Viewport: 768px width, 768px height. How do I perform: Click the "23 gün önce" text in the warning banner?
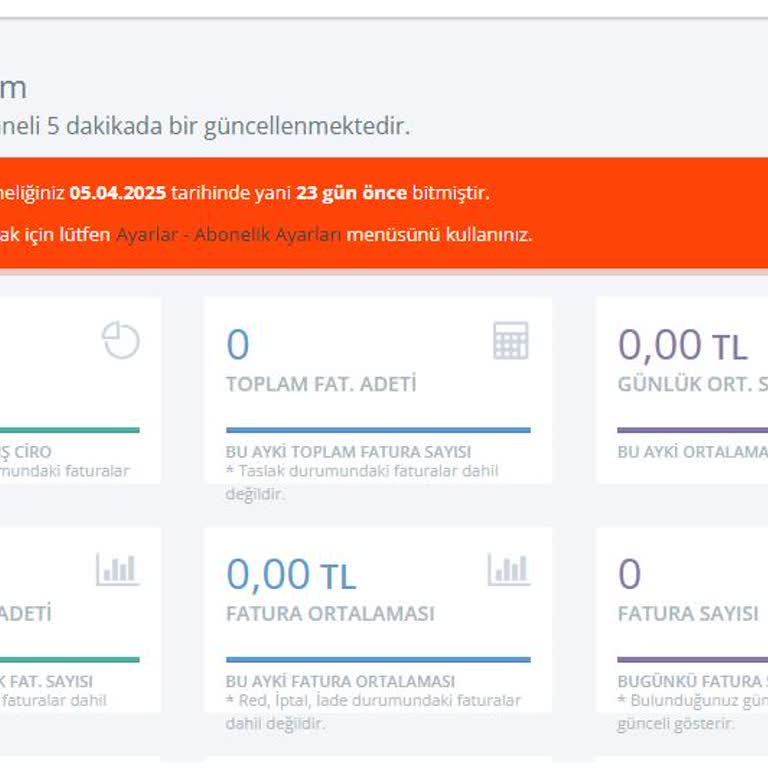[351, 193]
